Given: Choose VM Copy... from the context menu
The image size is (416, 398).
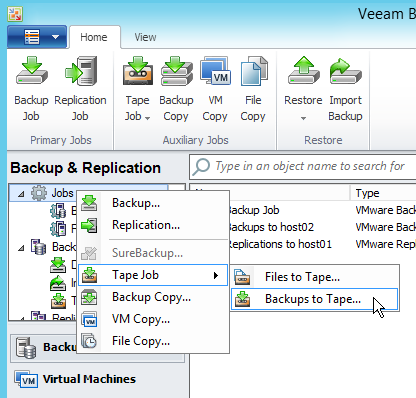Looking at the screenshot, I should point(153,319).
